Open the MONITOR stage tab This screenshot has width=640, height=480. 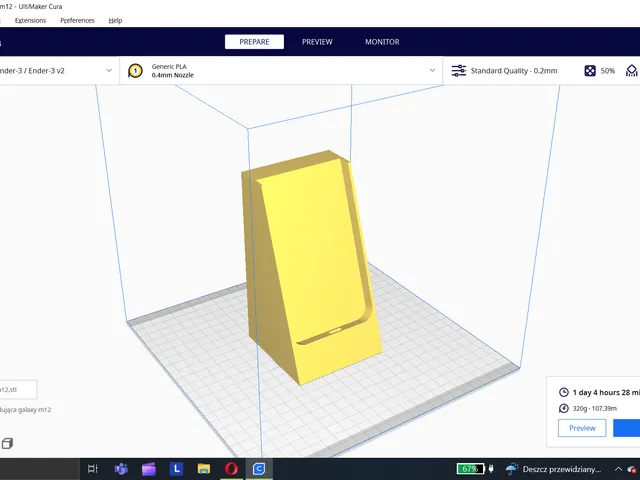pyautogui.click(x=382, y=42)
